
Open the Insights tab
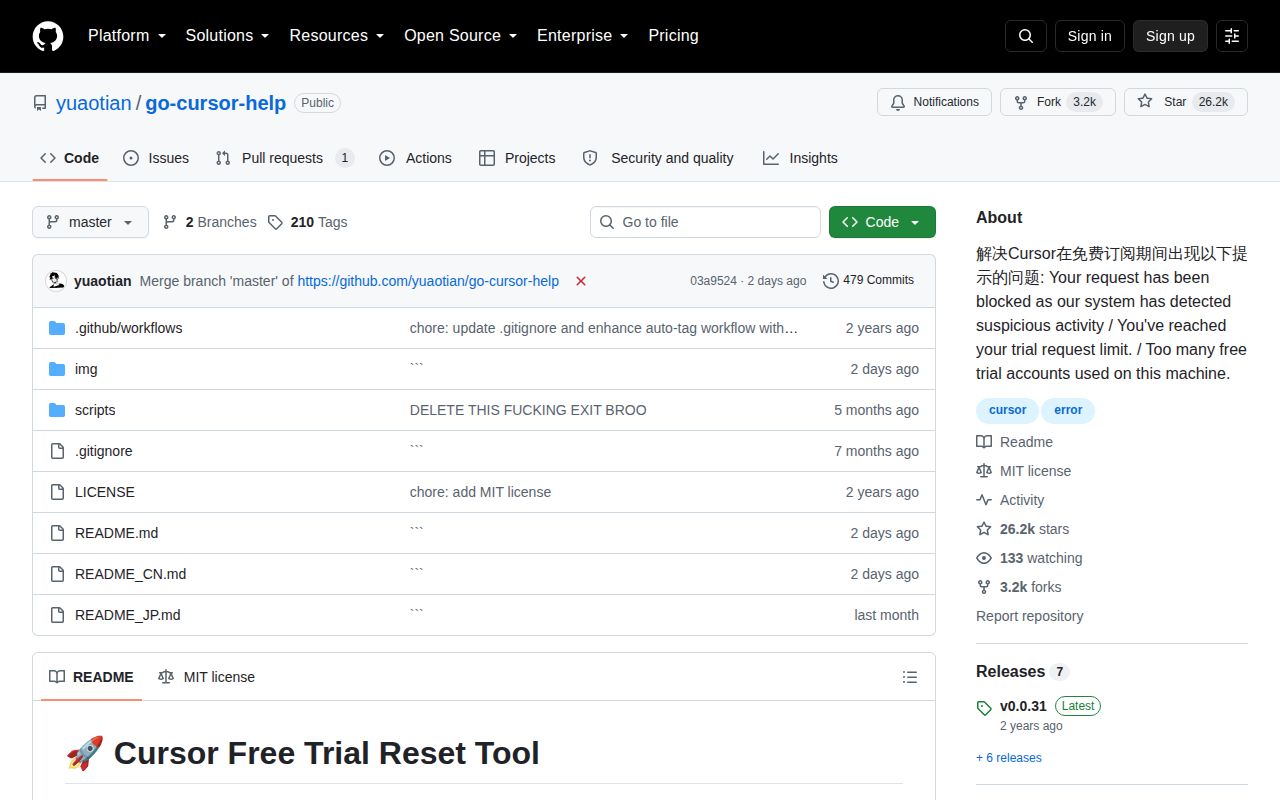pyautogui.click(x=800, y=158)
